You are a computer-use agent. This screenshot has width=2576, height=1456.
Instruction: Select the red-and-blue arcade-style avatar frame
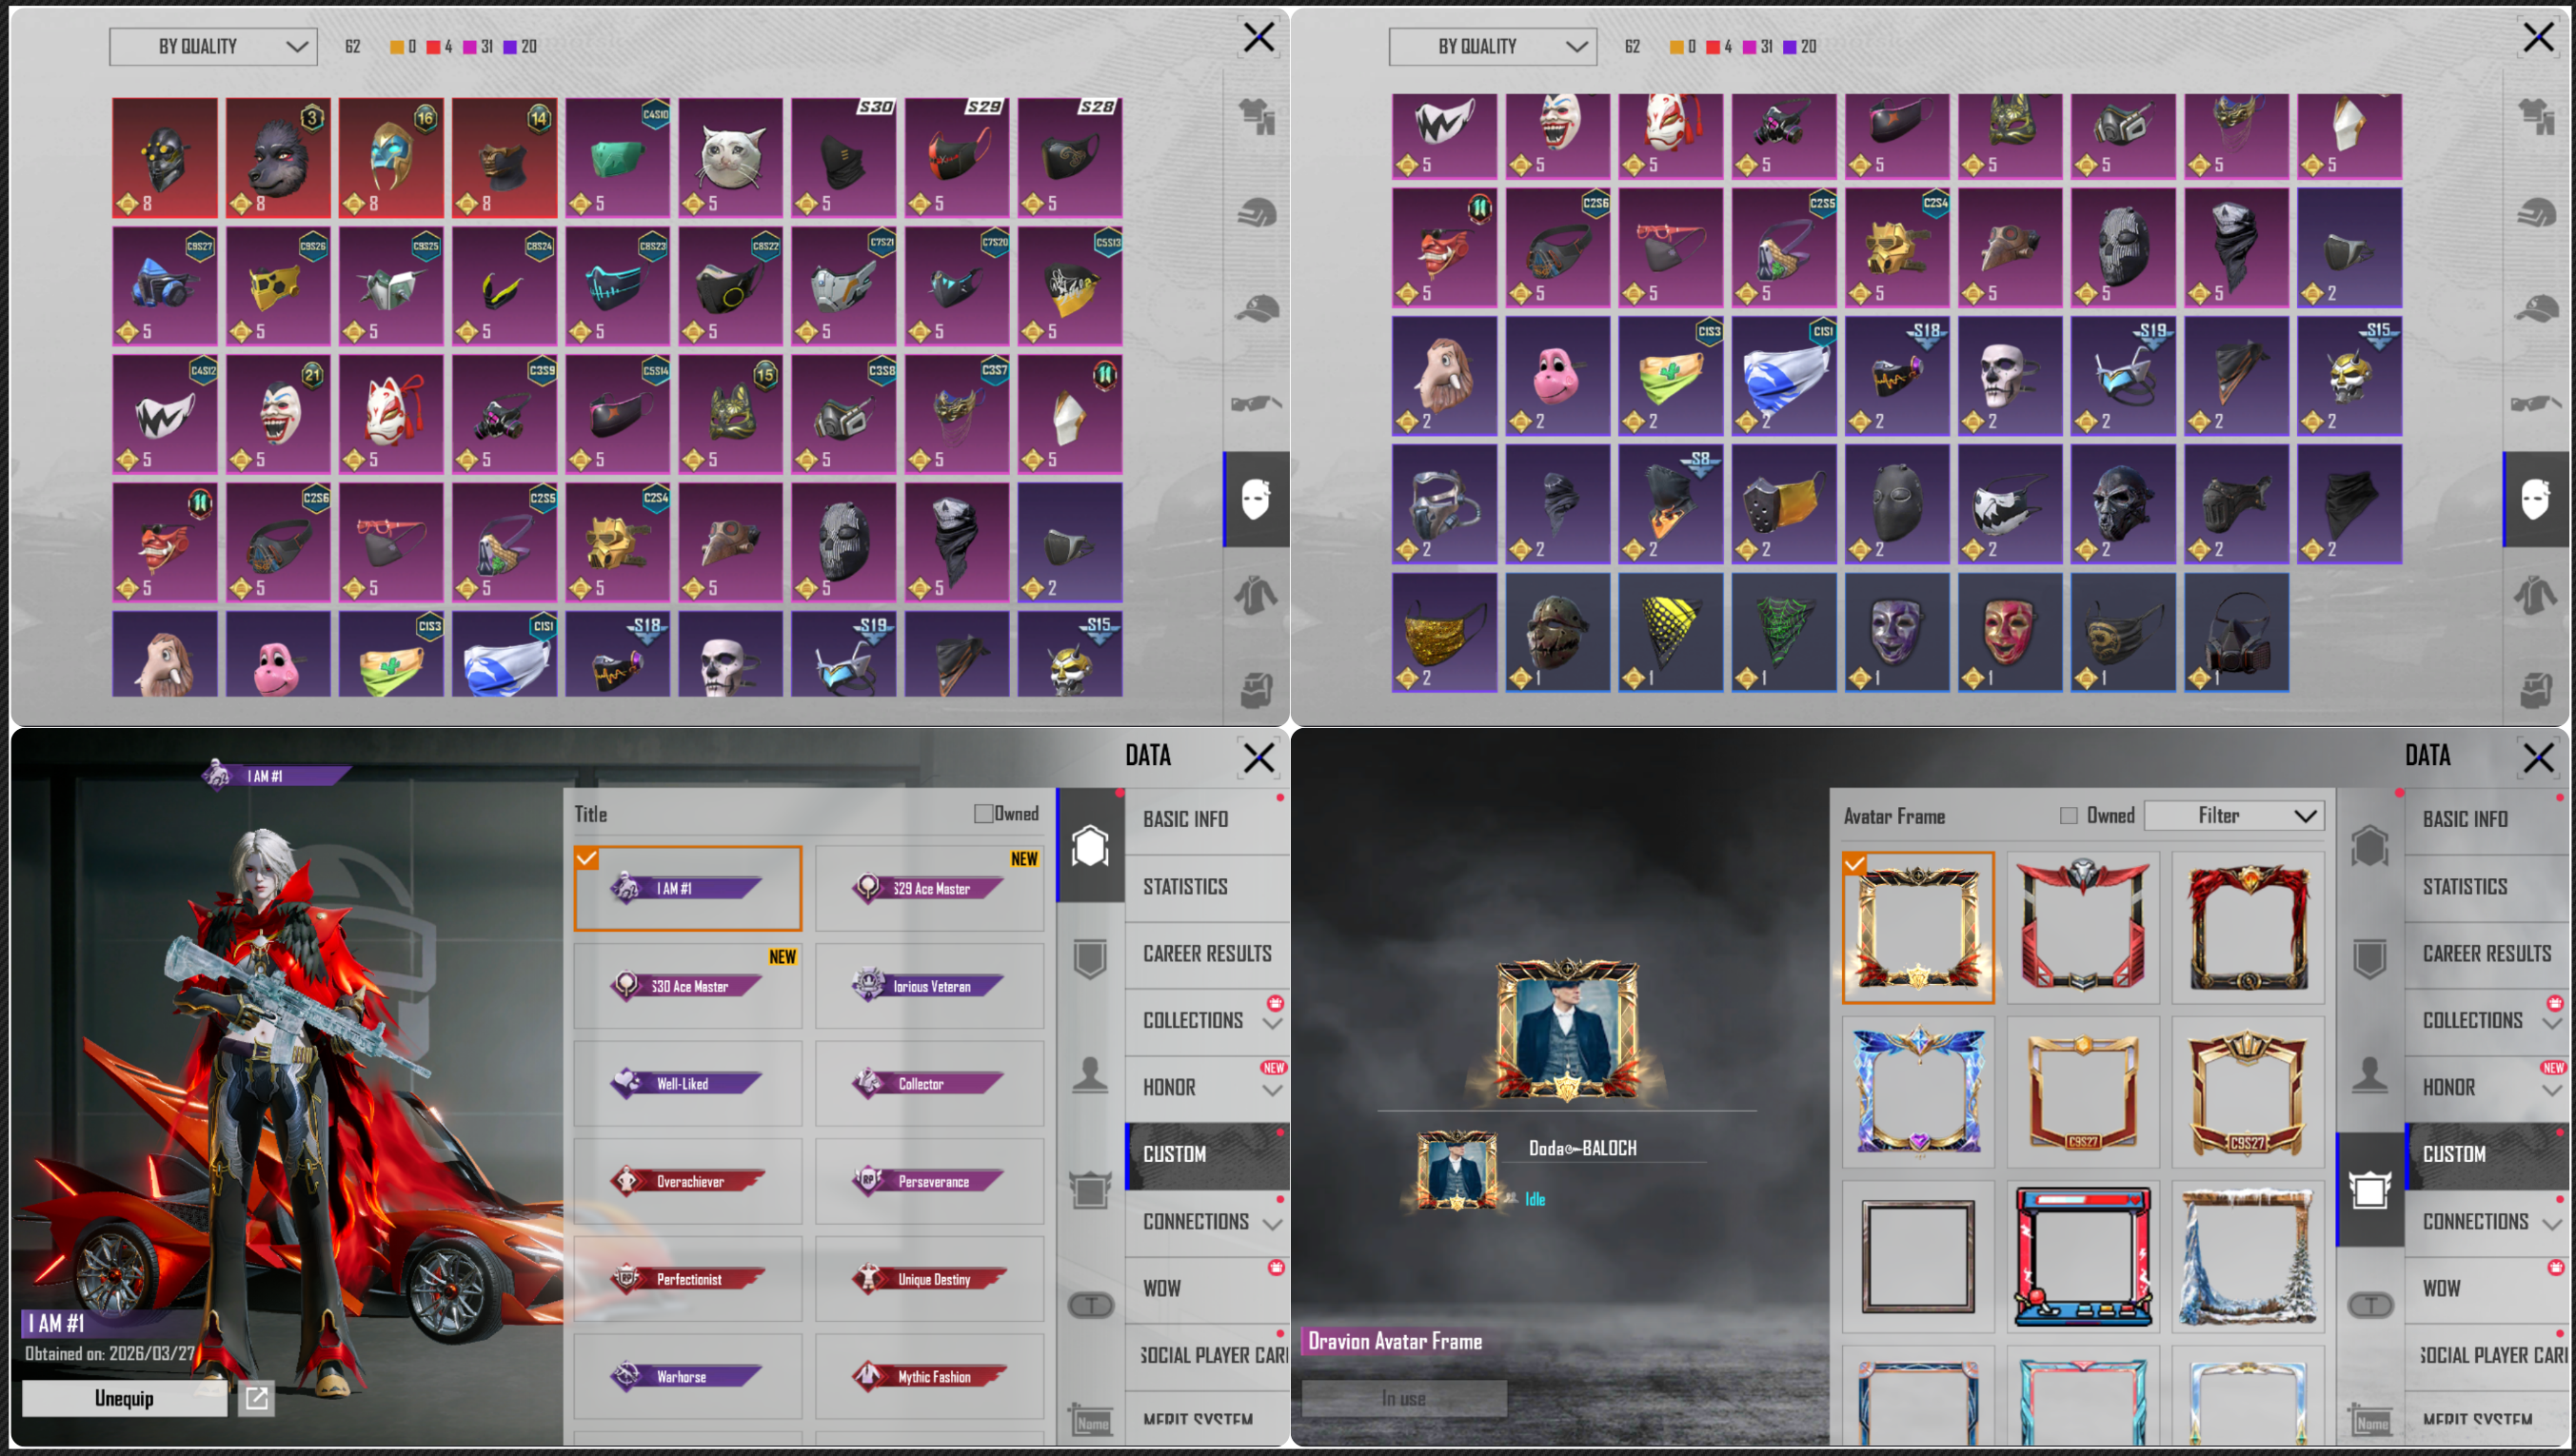(x=2083, y=1257)
